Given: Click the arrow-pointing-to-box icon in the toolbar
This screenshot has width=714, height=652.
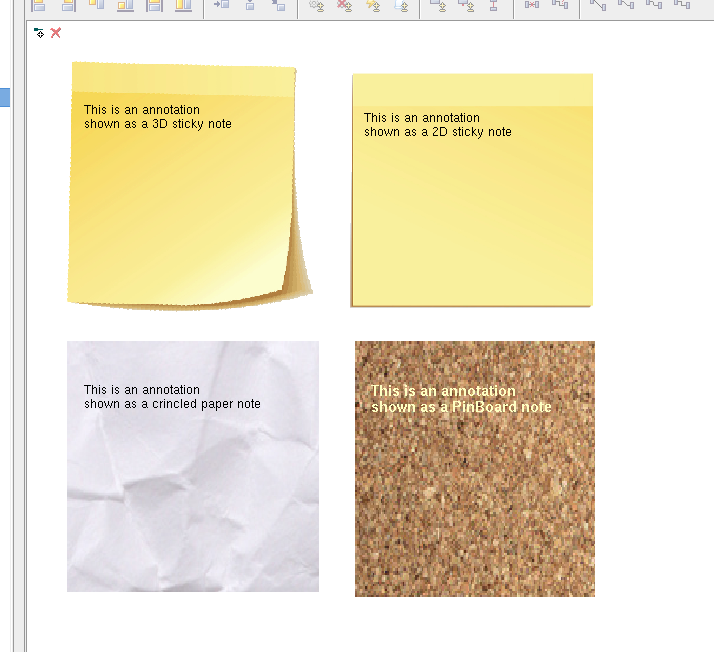Looking at the screenshot, I should (221, 6).
